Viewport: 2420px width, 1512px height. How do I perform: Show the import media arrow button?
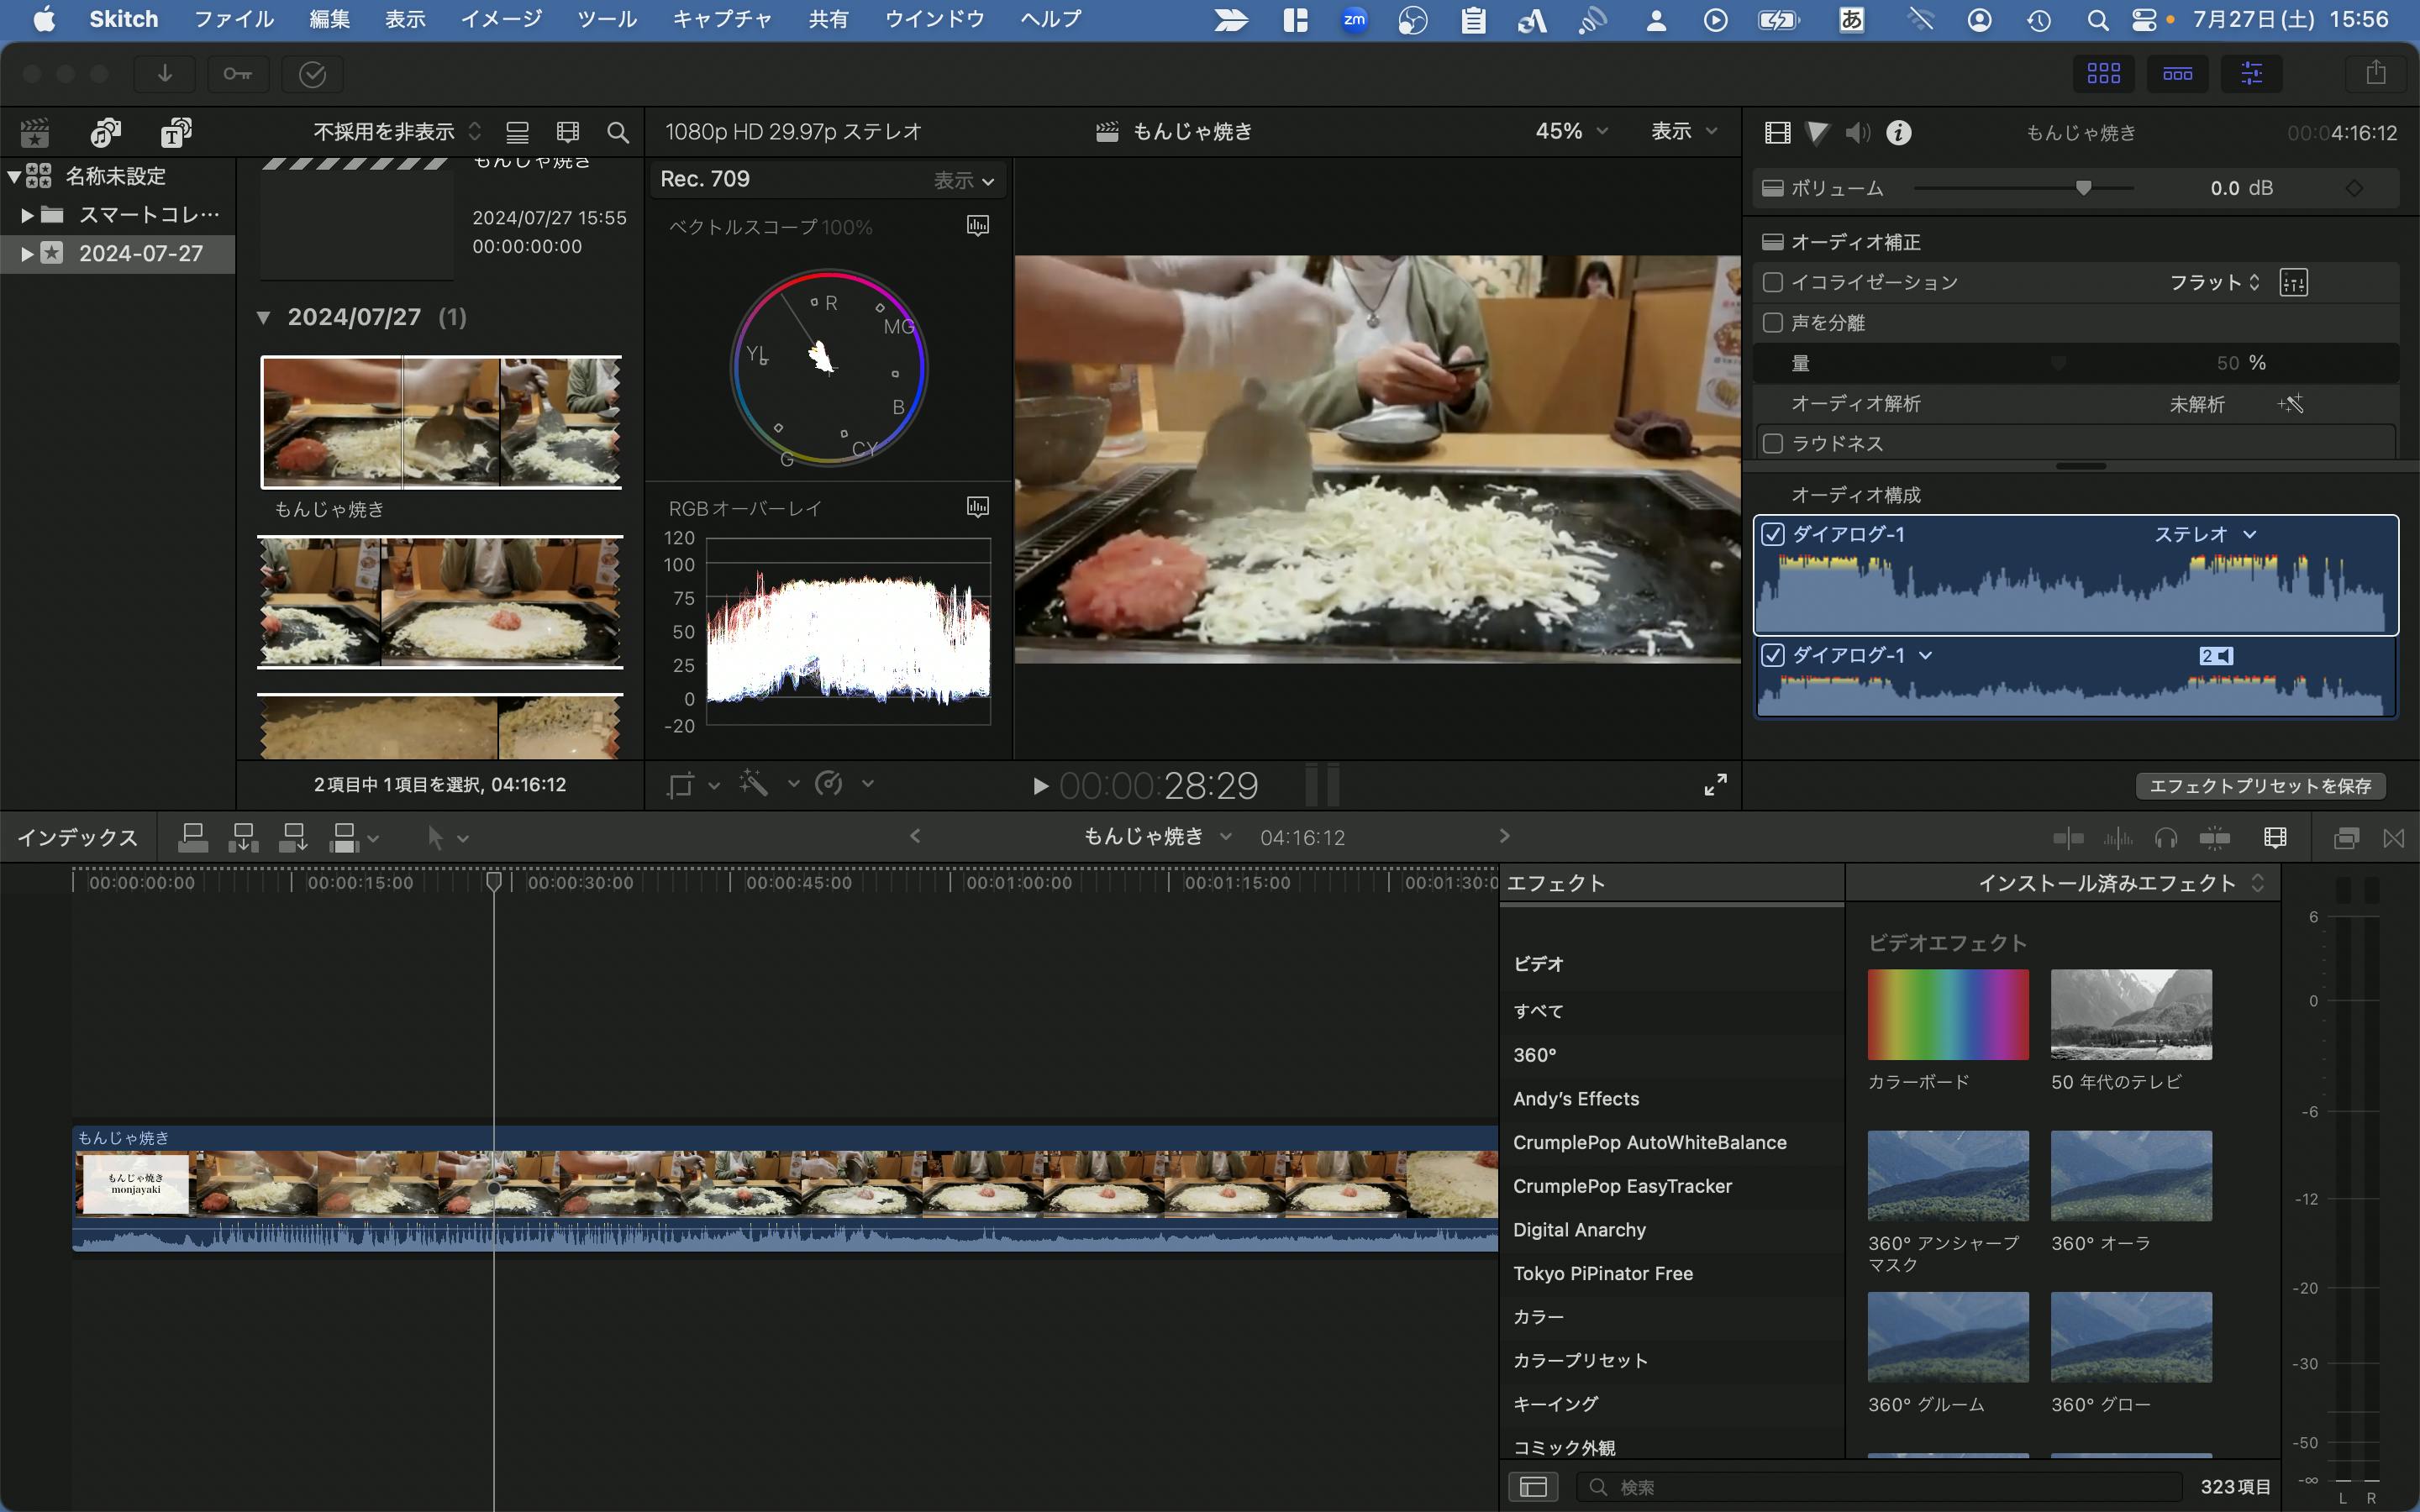[x=165, y=74]
